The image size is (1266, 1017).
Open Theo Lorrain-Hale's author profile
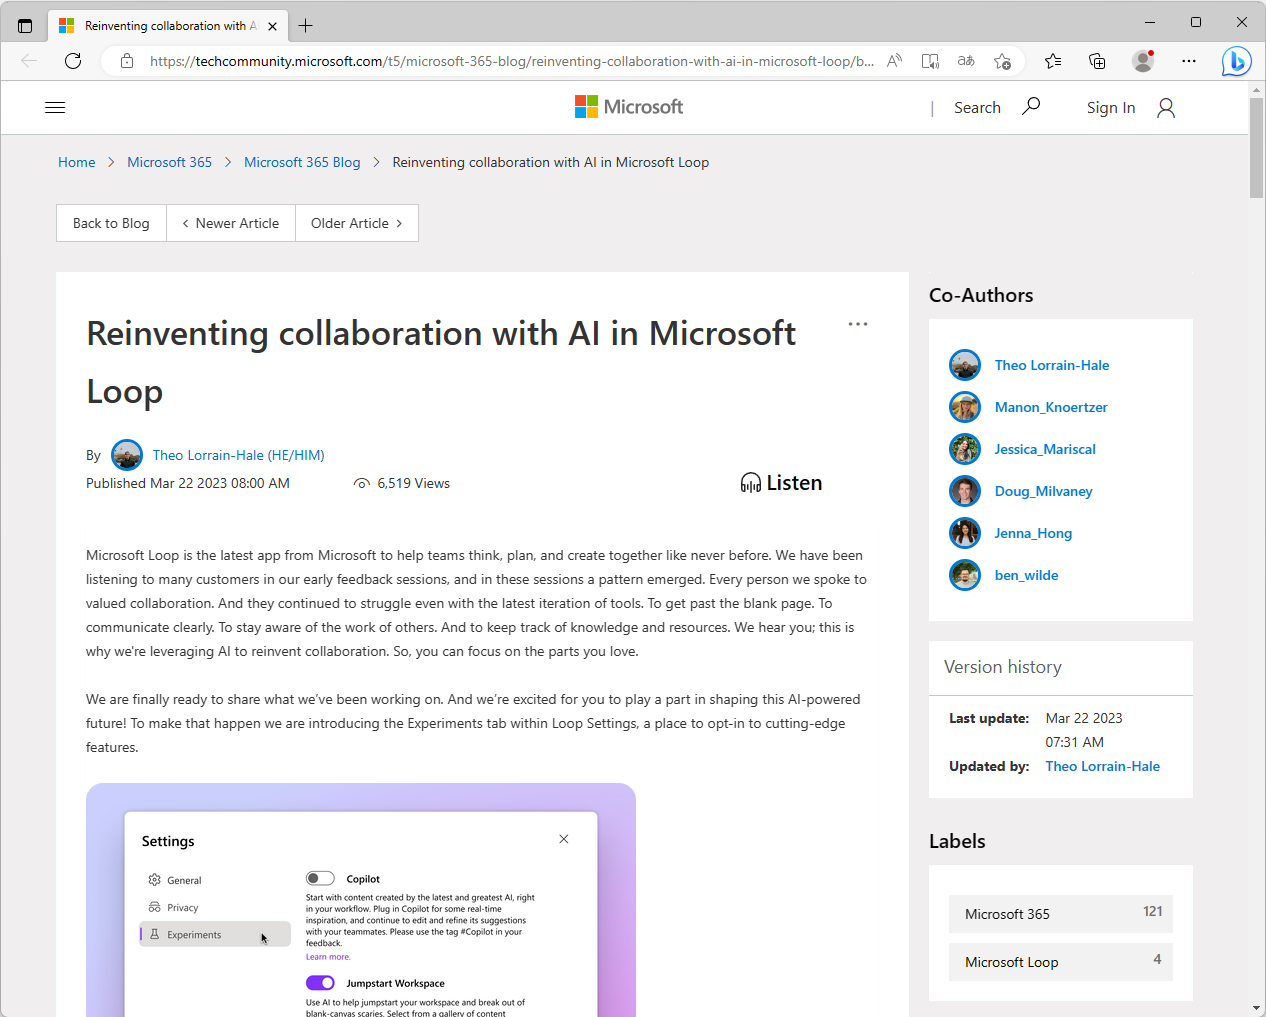[x=238, y=455]
